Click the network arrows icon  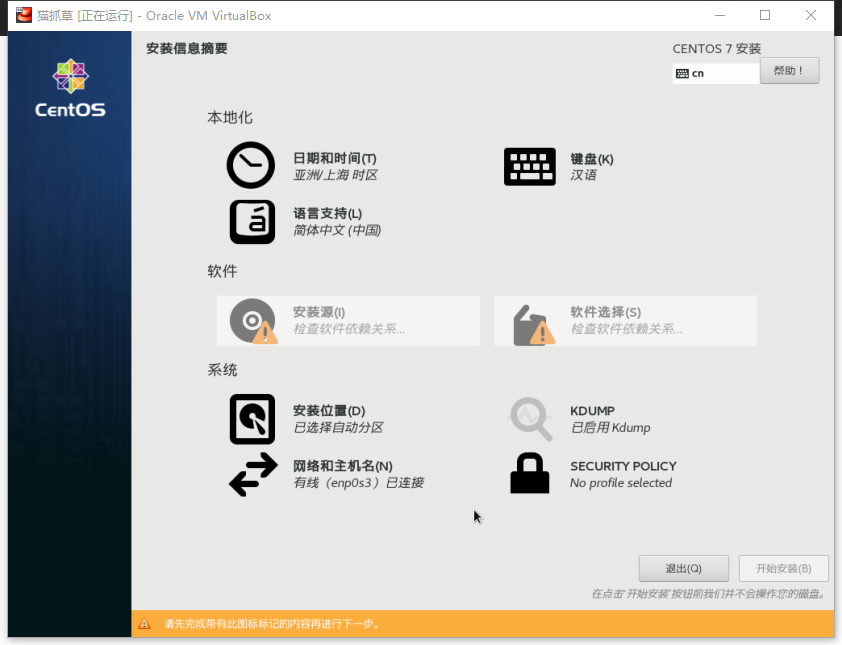click(x=253, y=474)
